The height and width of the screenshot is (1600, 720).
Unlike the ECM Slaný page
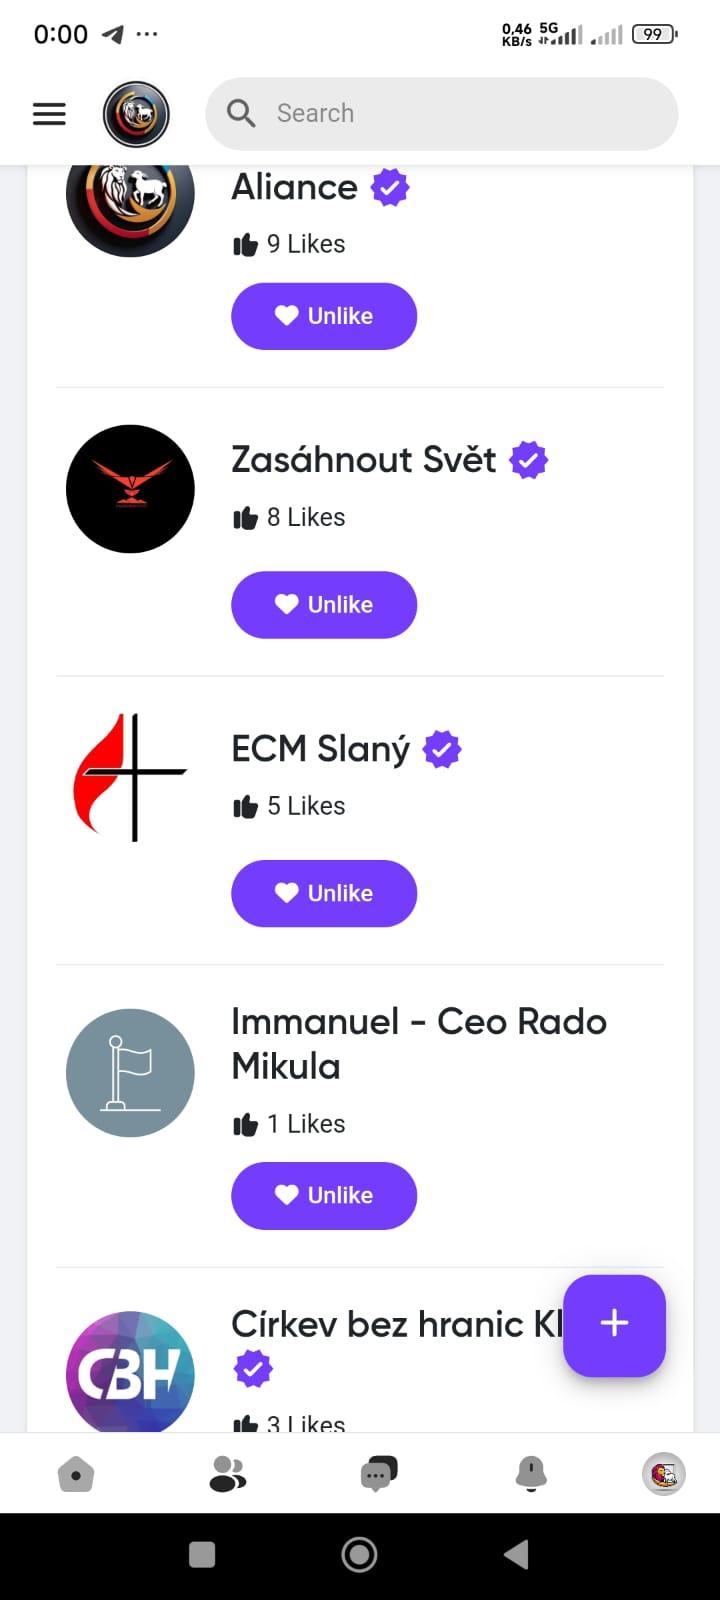tap(324, 893)
